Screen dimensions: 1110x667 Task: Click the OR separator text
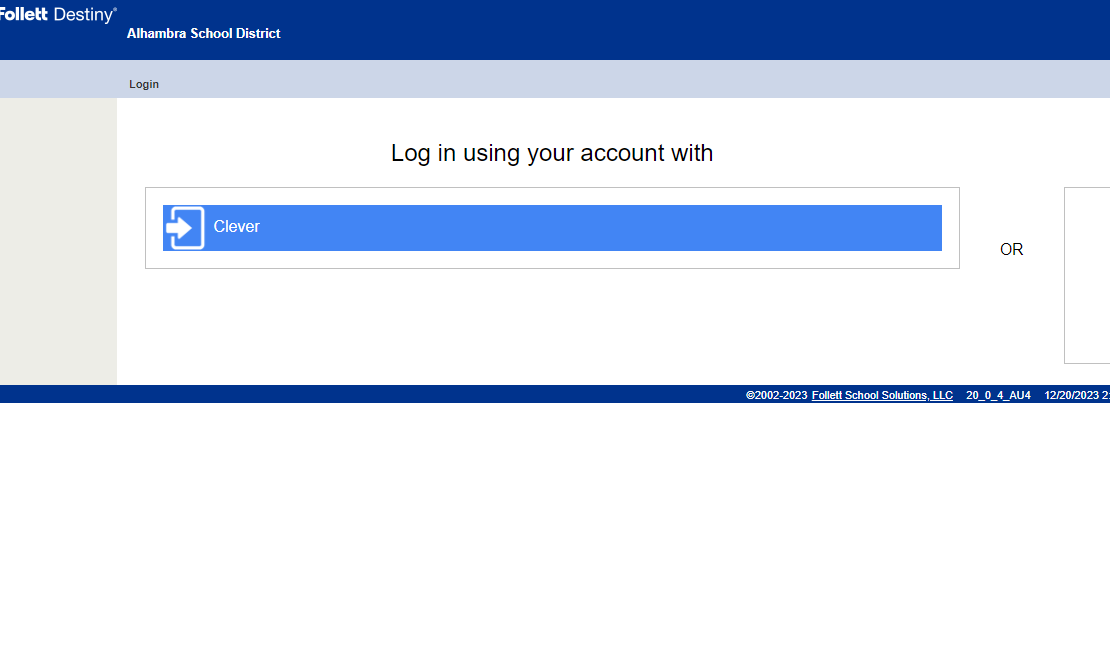coord(1012,249)
